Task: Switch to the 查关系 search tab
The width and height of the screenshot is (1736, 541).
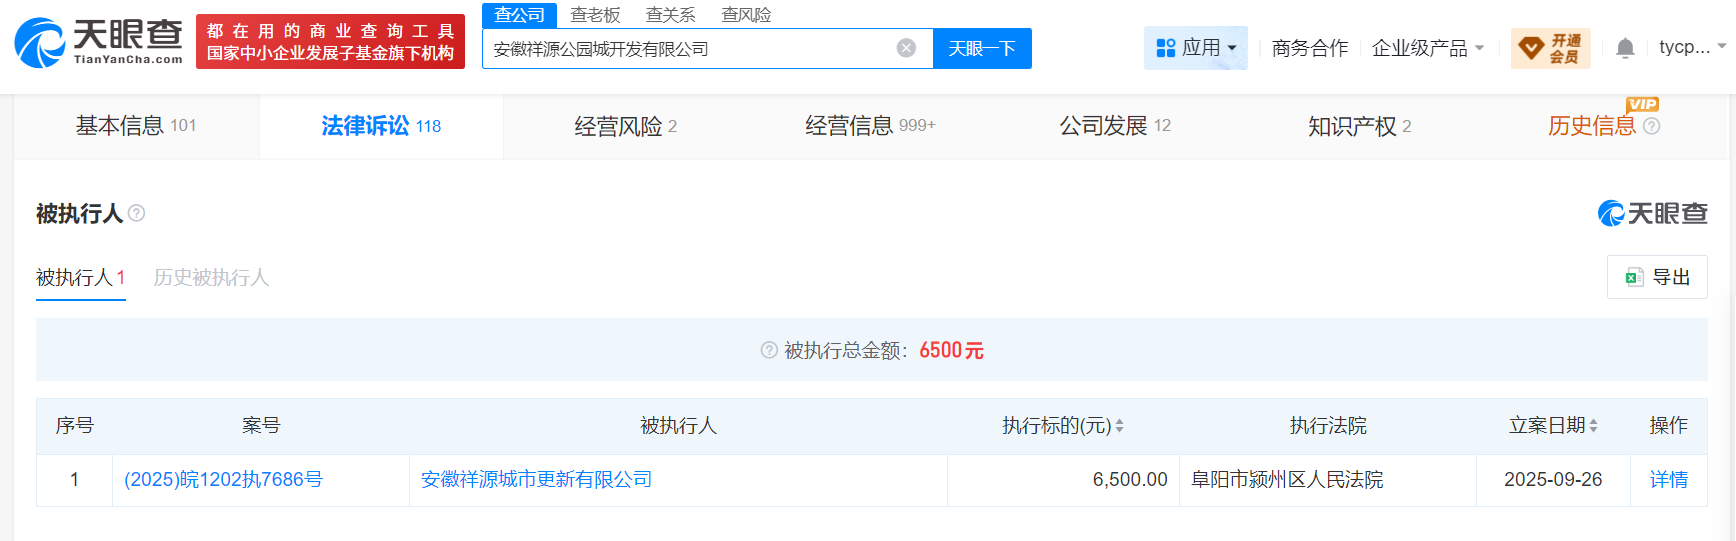Action: 670,15
